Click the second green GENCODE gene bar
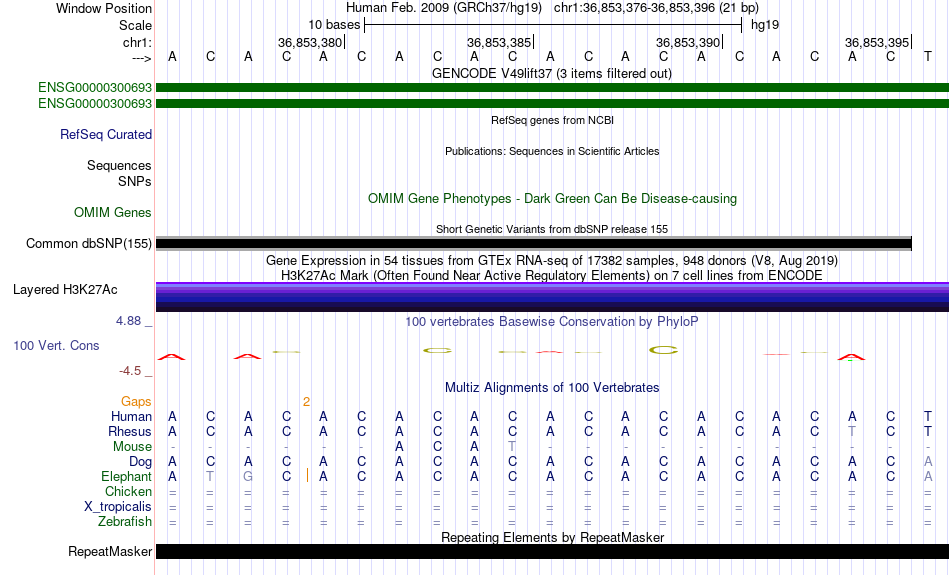 pos(552,104)
